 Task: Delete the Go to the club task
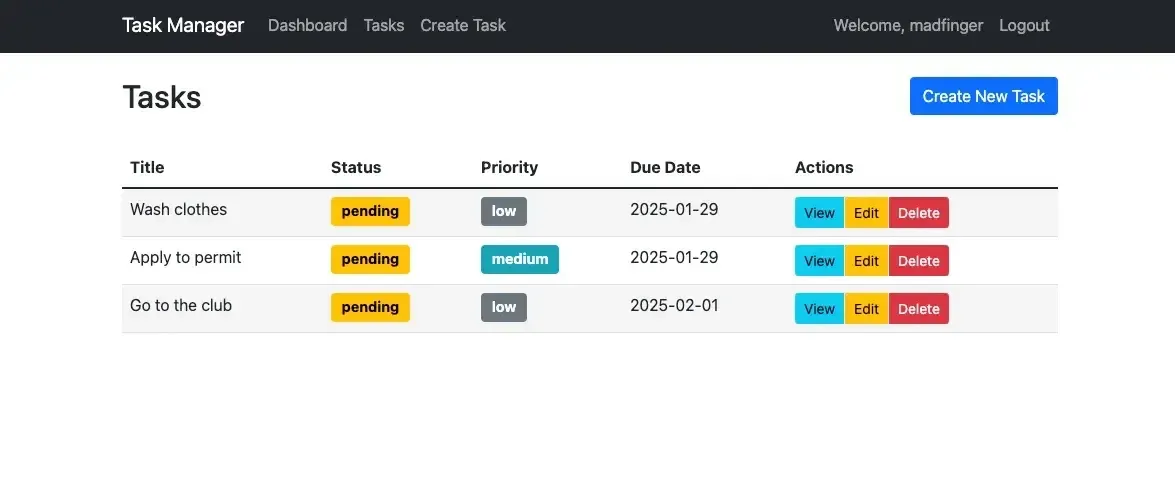pyautogui.click(x=918, y=309)
